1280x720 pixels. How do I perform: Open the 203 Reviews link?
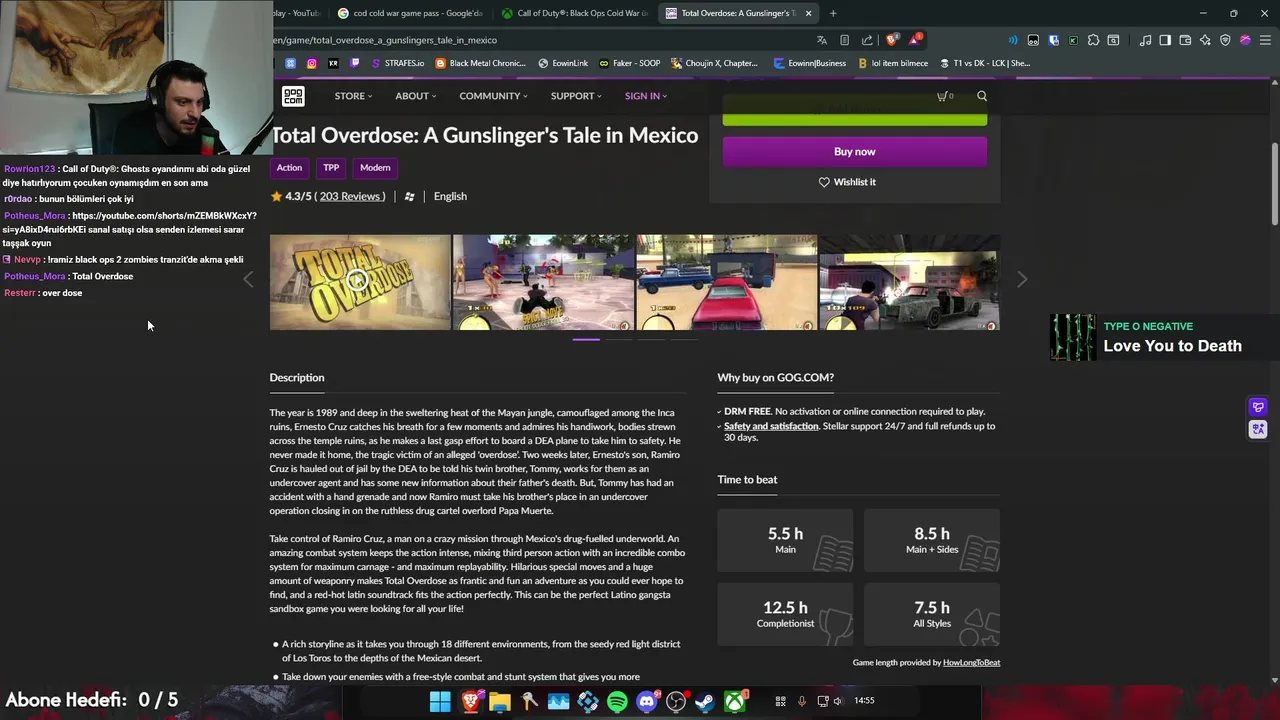350,196
